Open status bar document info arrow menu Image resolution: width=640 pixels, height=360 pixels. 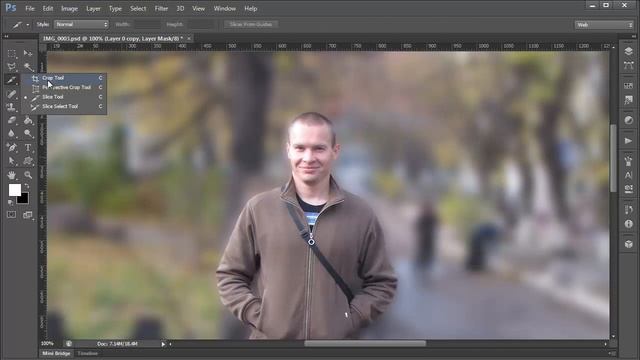click(163, 344)
